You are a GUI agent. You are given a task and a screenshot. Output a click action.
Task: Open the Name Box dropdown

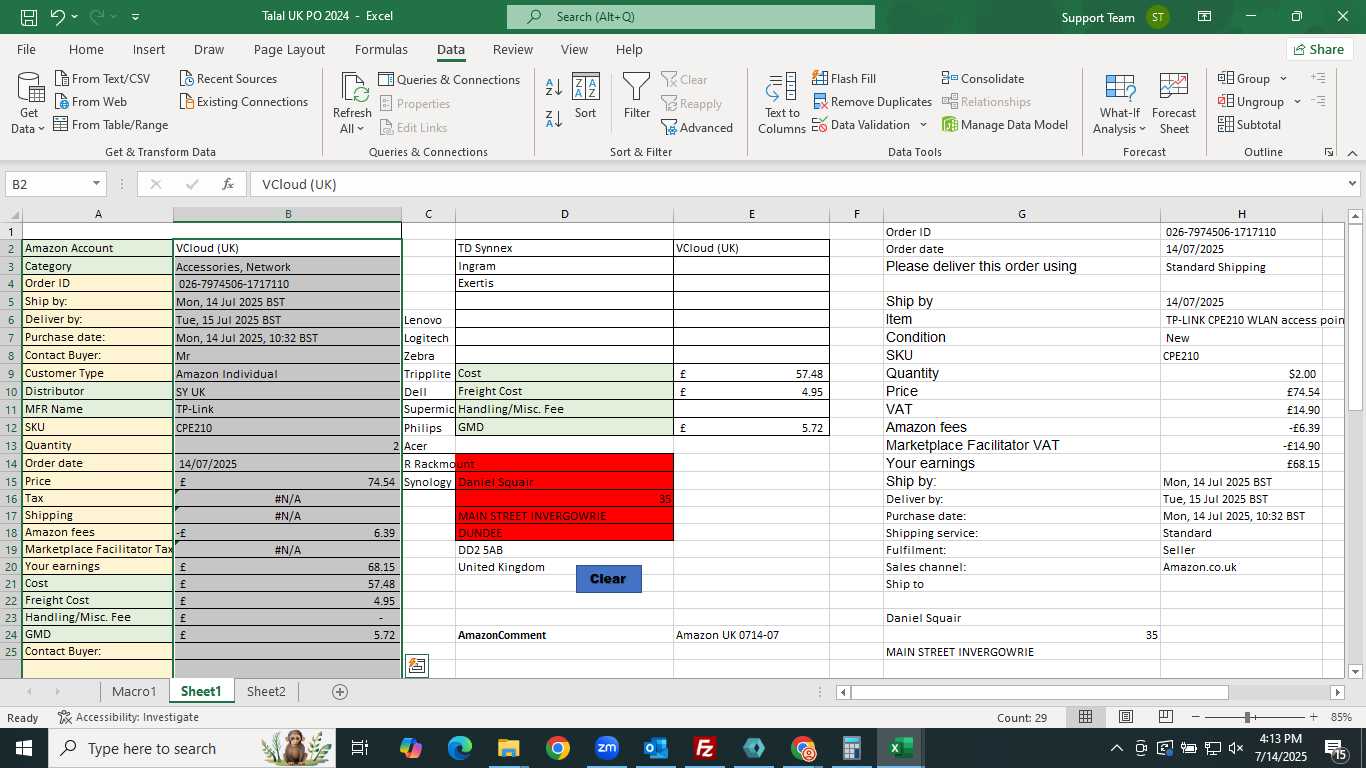click(97, 184)
